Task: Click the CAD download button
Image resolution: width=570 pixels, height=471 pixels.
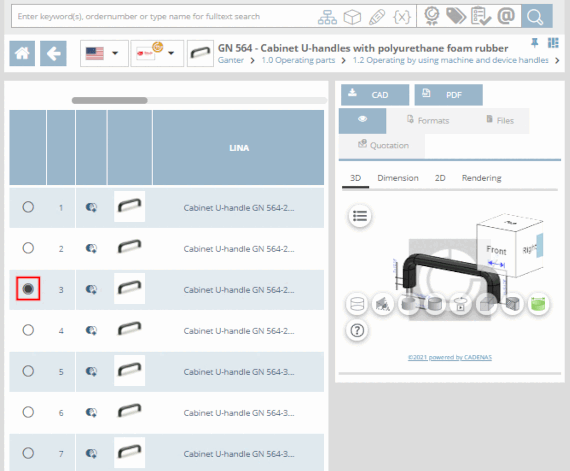Action: pyautogui.click(x=375, y=95)
